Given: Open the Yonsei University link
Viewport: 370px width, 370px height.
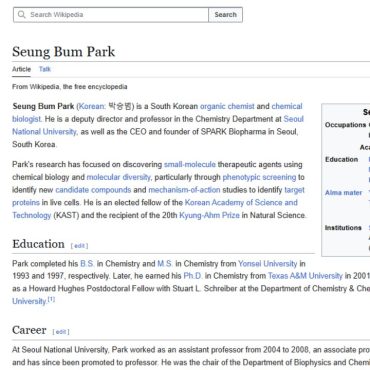Looking at the screenshot, I should 268,264.
